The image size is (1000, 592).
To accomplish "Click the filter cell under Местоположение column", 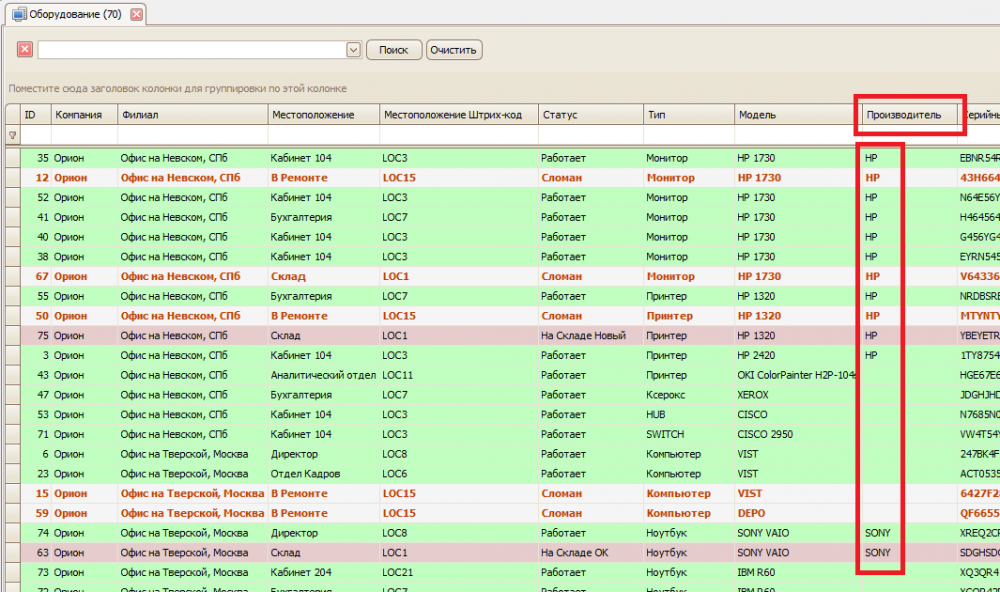I will [x=323, y=135].
